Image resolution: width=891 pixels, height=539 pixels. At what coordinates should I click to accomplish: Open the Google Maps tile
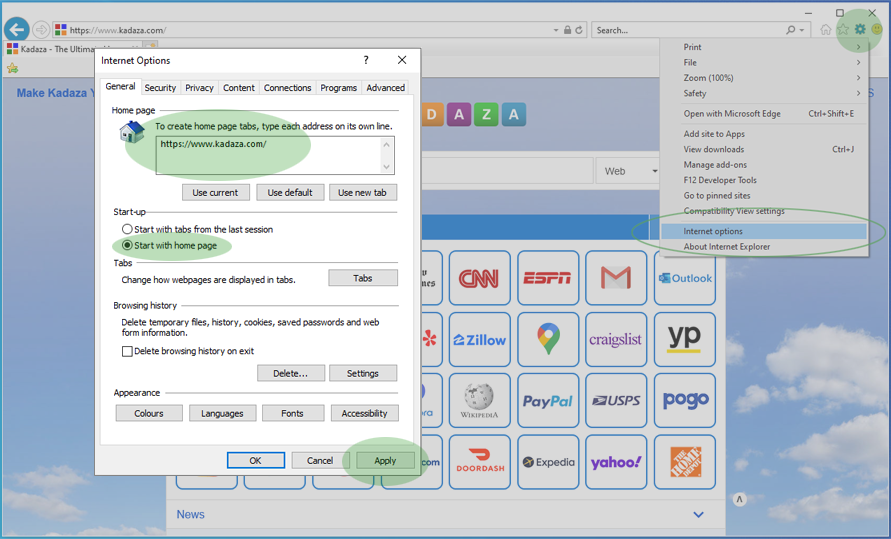coord(548,340)
